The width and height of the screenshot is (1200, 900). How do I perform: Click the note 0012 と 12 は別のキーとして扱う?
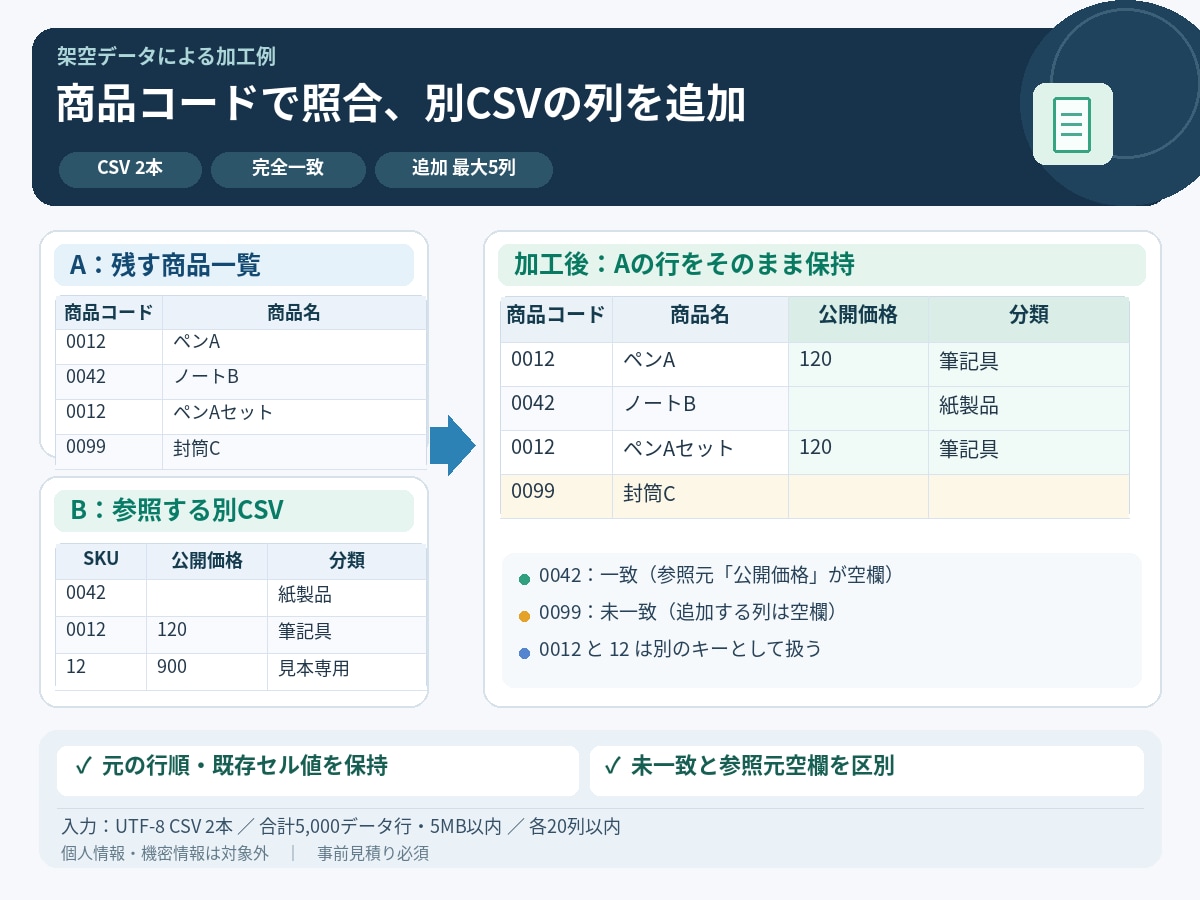[680, 649]
